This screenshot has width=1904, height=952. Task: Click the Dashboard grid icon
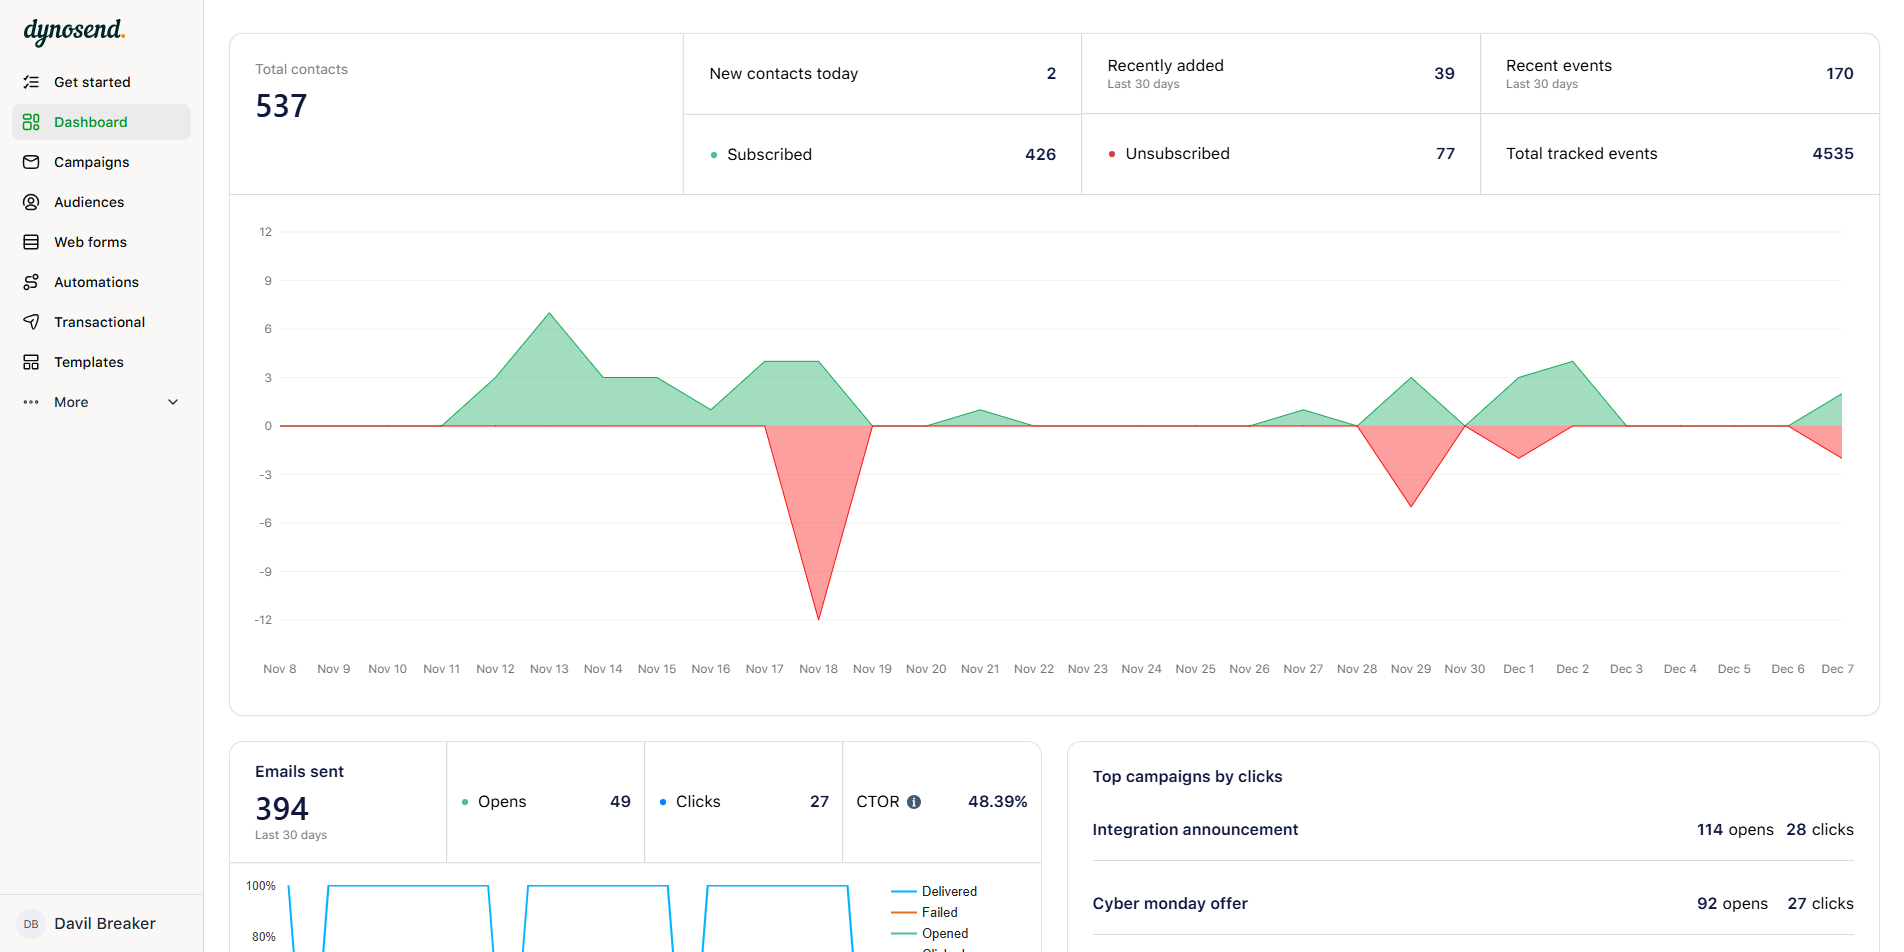(x=32, y=121)
